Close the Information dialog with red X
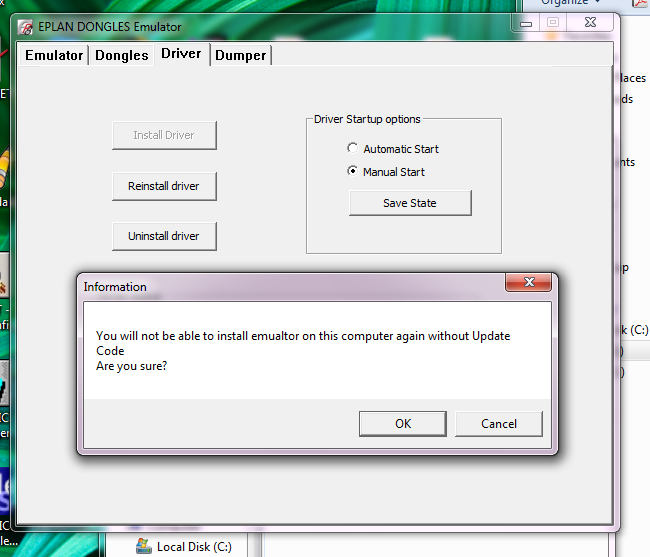The image size is (650, 557). (529, 282)
